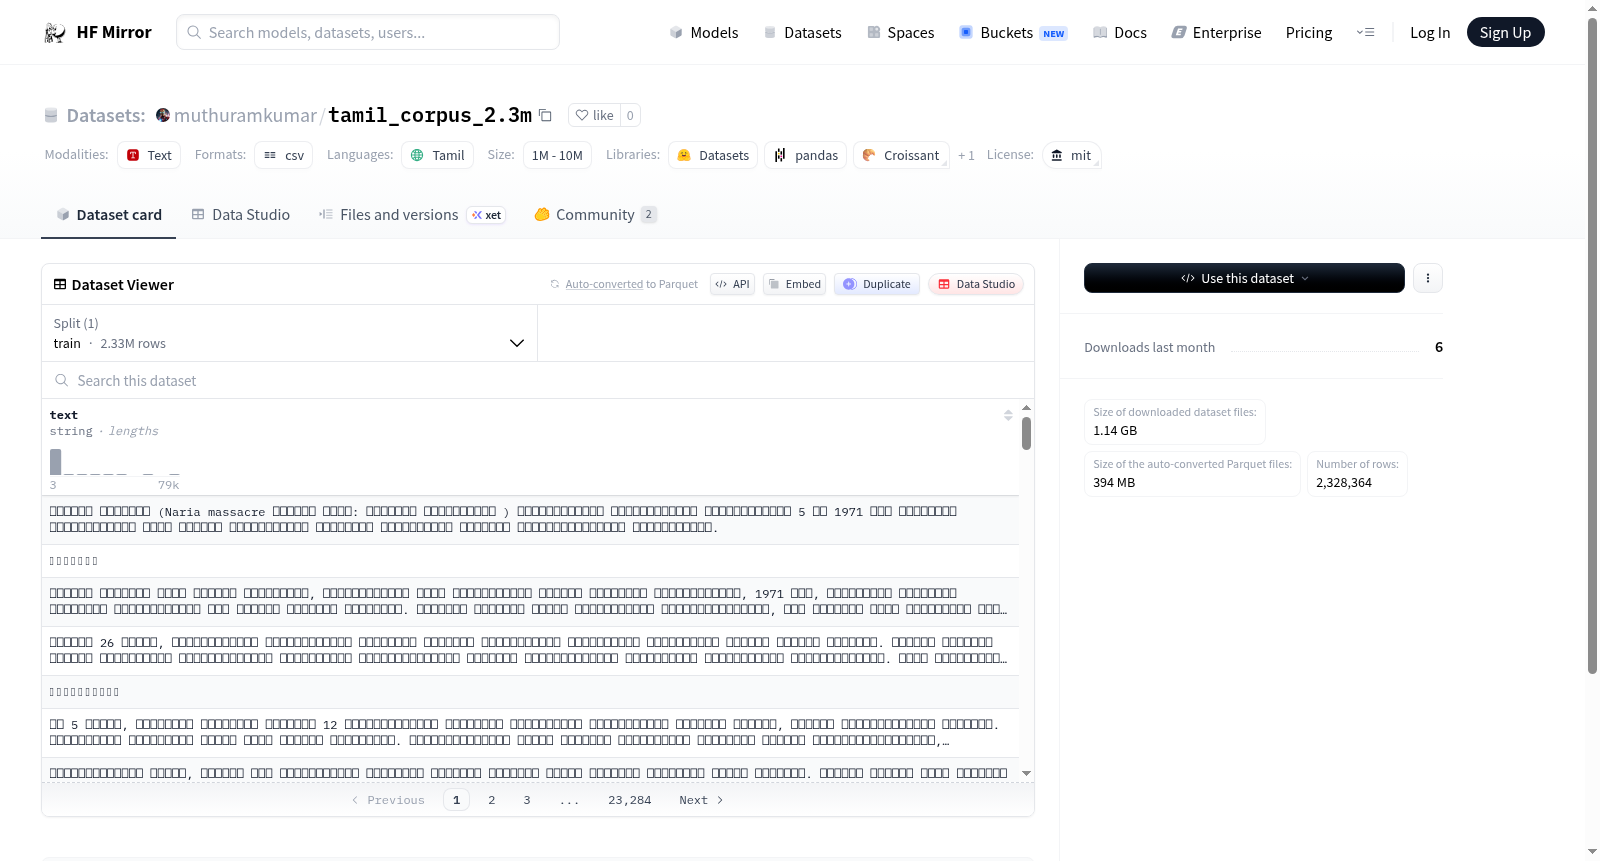Select the Tamil language tag
Screen dimensions: 1600x861
tap(438, 155)
